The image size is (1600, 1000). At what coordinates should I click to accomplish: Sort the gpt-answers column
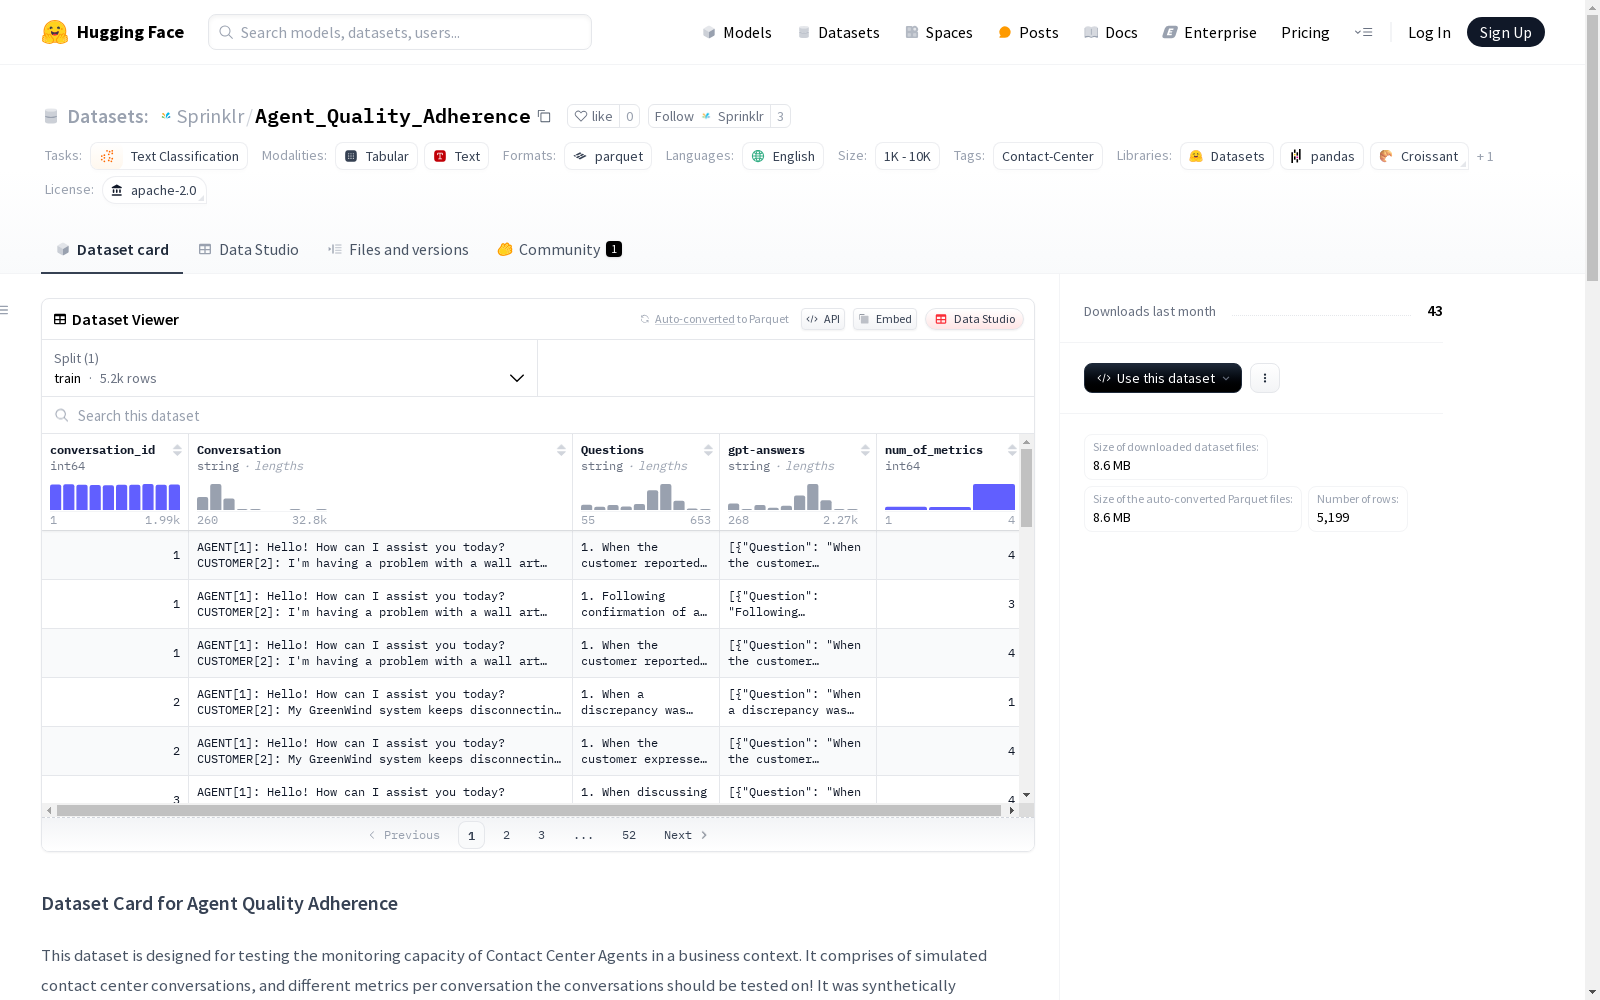point(865,450)
